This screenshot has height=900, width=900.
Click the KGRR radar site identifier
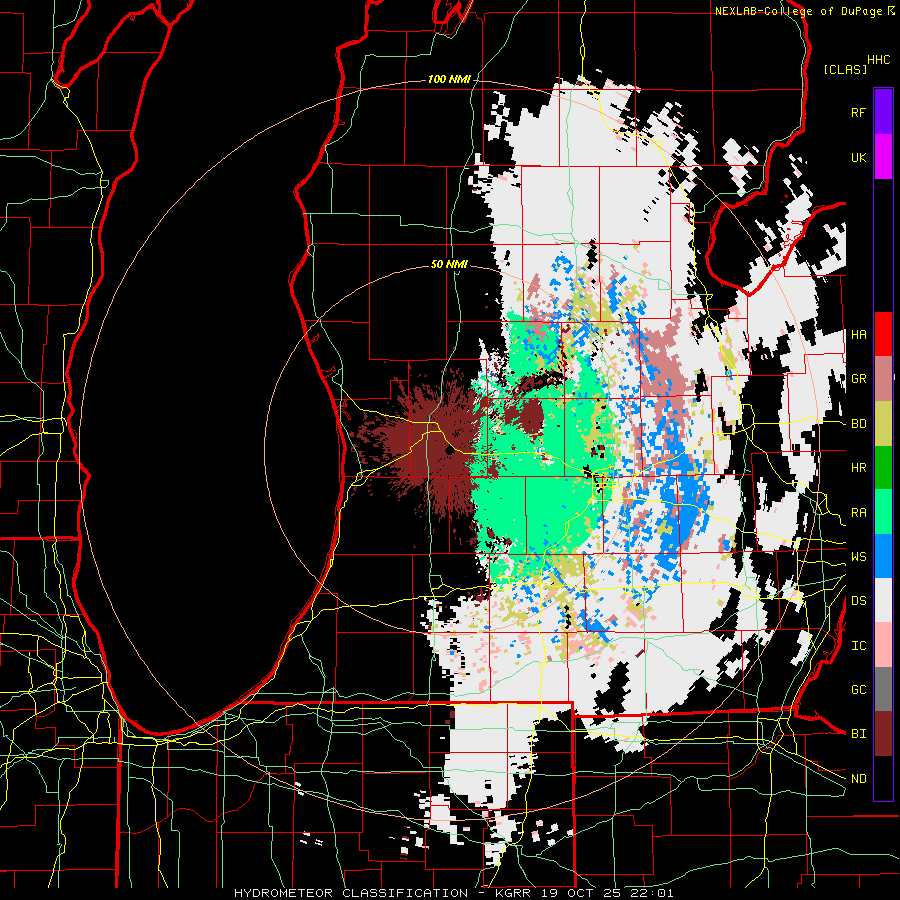click(x=511, y=893)
